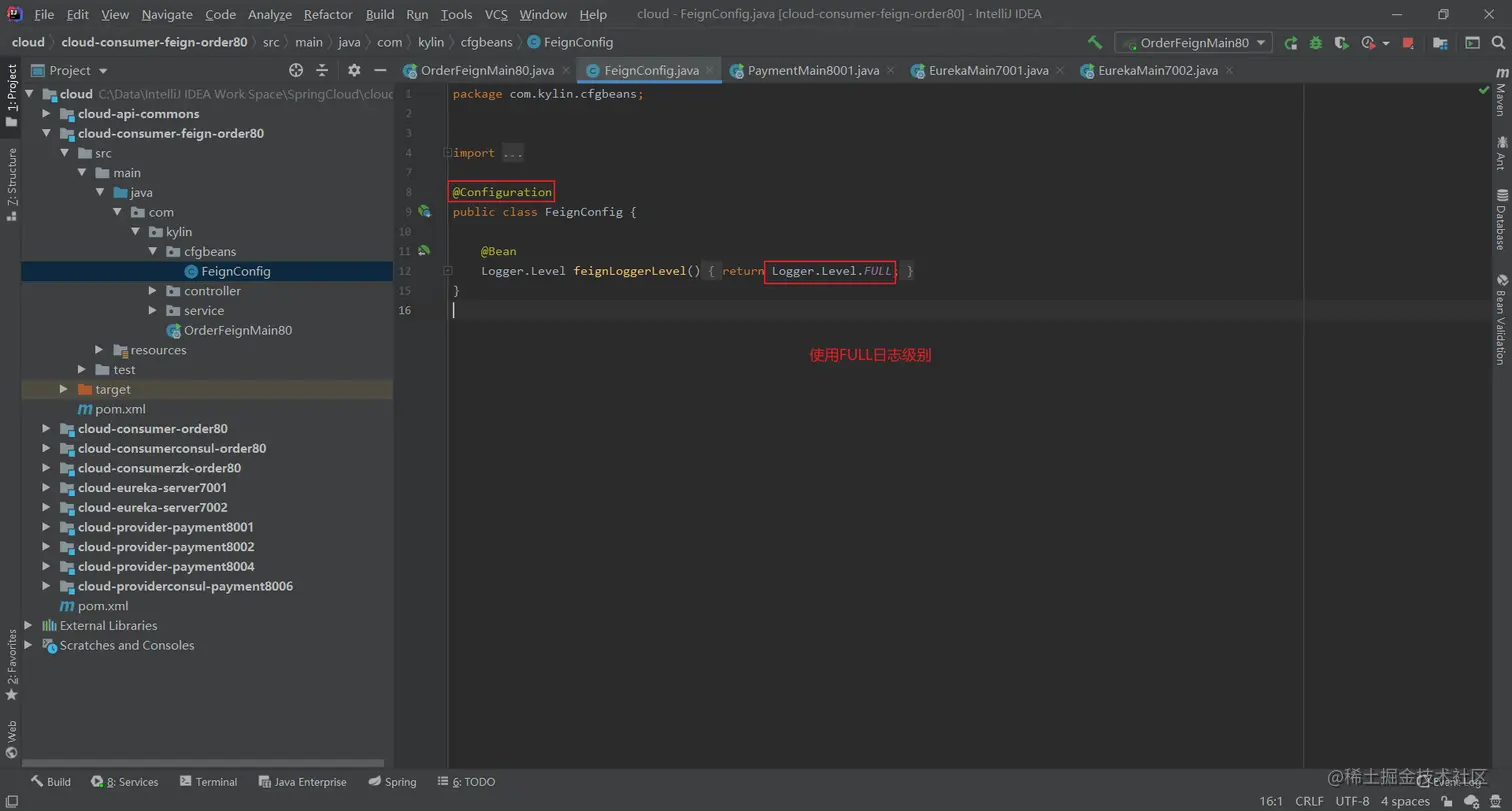Open the TODO tool window
Image resolution: width=1512 pixels, height=811 pixels.
click(466, 782)
